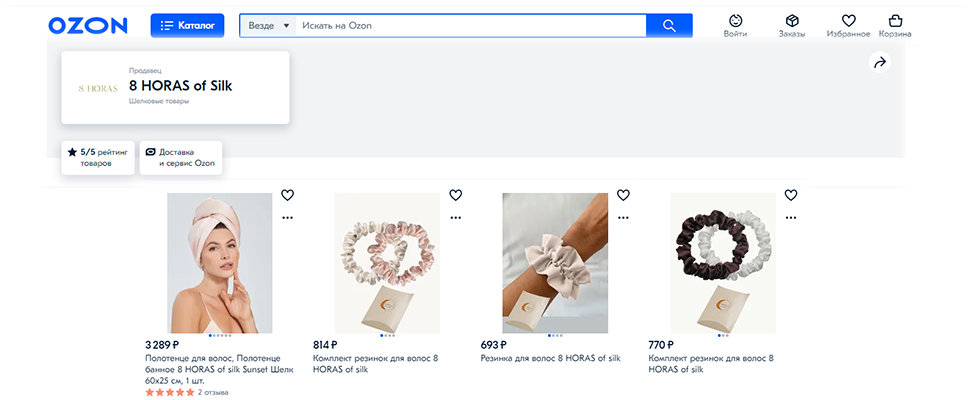Favorite the silk hair towel product
The image size is (970, 400).
288,195
